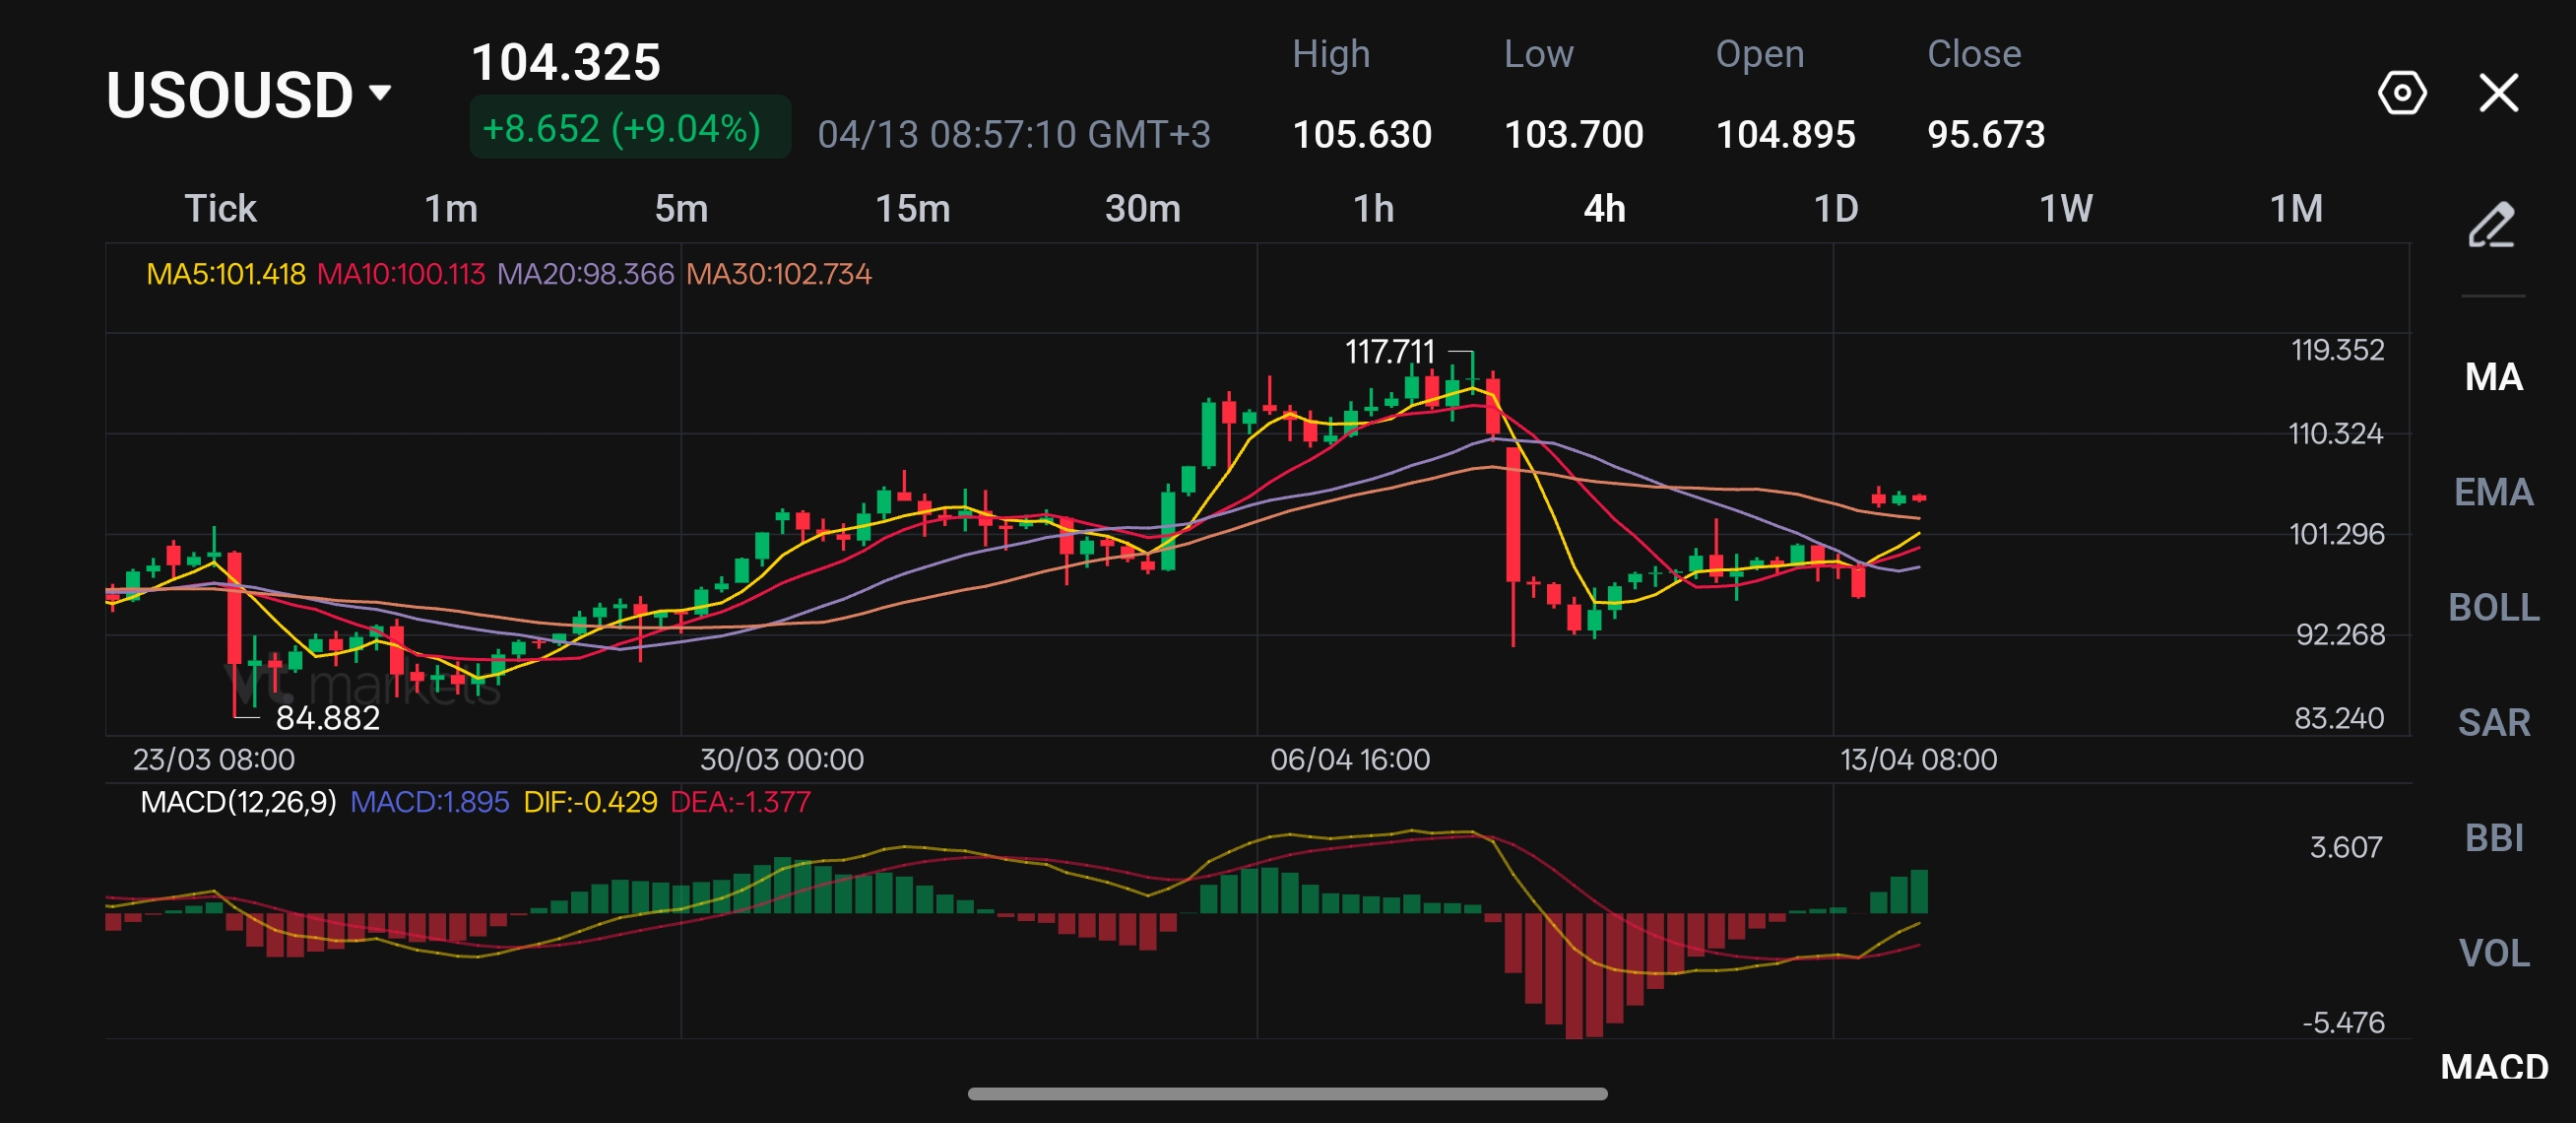Choose the 1h timeframe
The height and width of the screenshot is (1123, 2576).
(x=1373, y=209)
